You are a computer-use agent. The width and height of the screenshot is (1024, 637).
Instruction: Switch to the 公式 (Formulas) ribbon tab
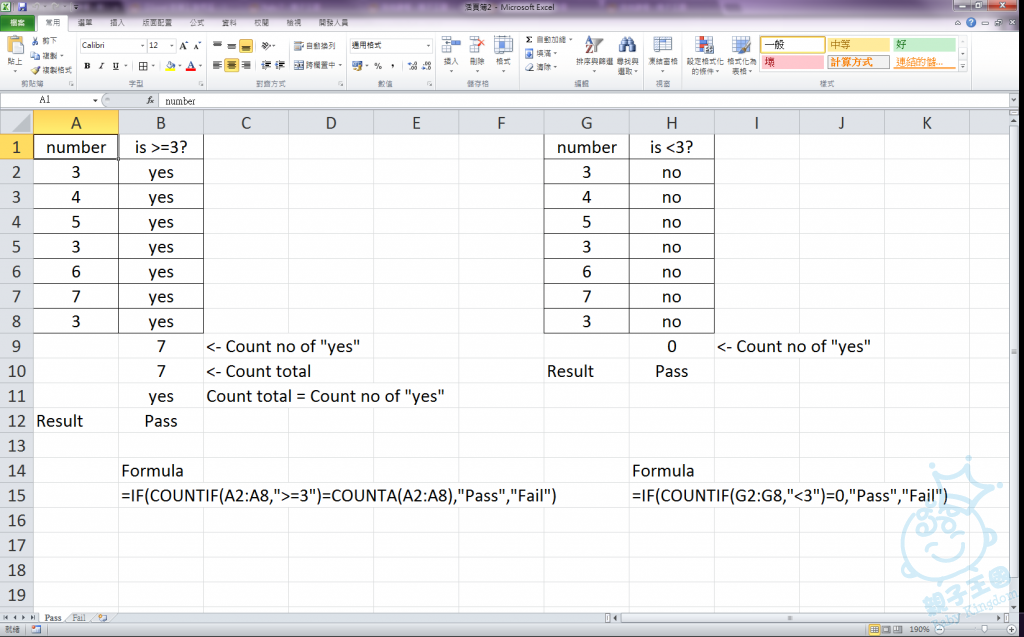tap(197, 21)
